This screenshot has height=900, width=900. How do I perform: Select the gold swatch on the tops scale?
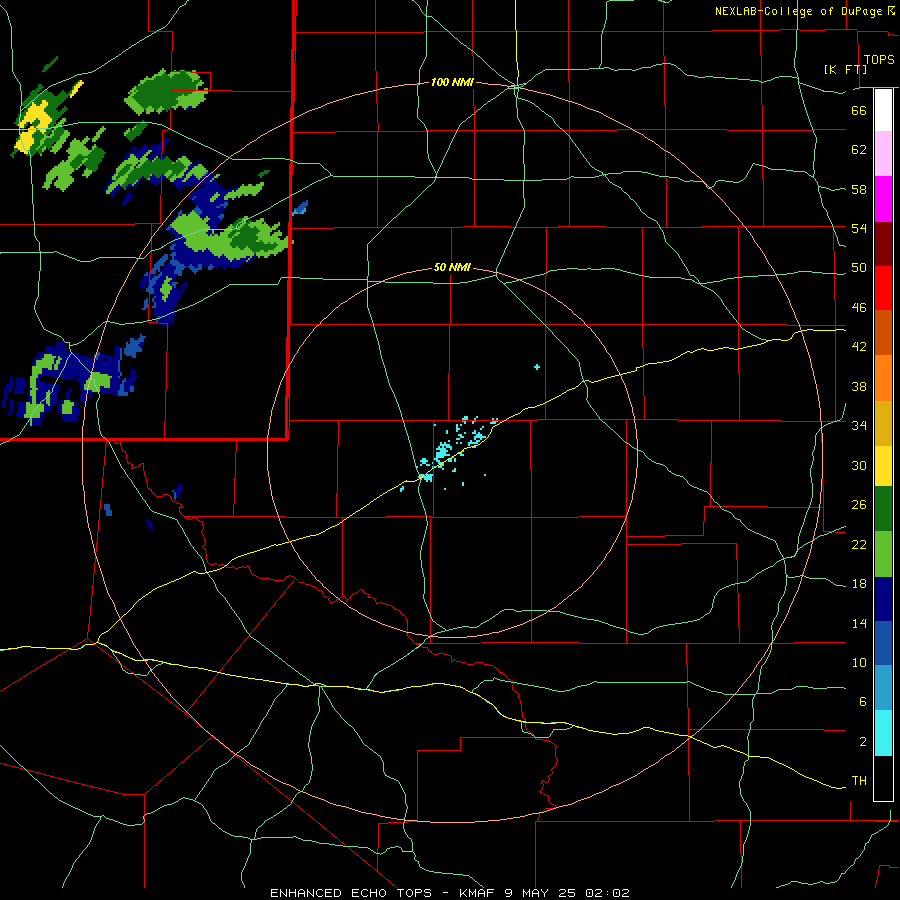pyautogui.click(x=883, y=423)
